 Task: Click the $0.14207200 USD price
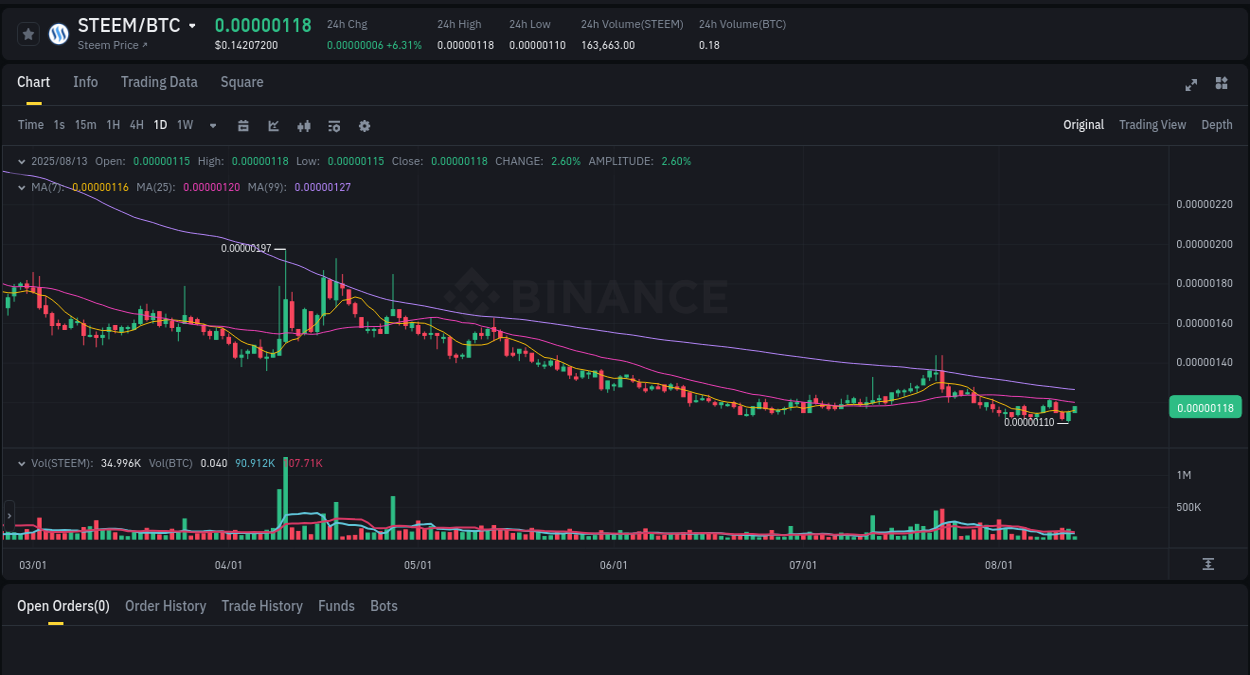tap(246, 46)
